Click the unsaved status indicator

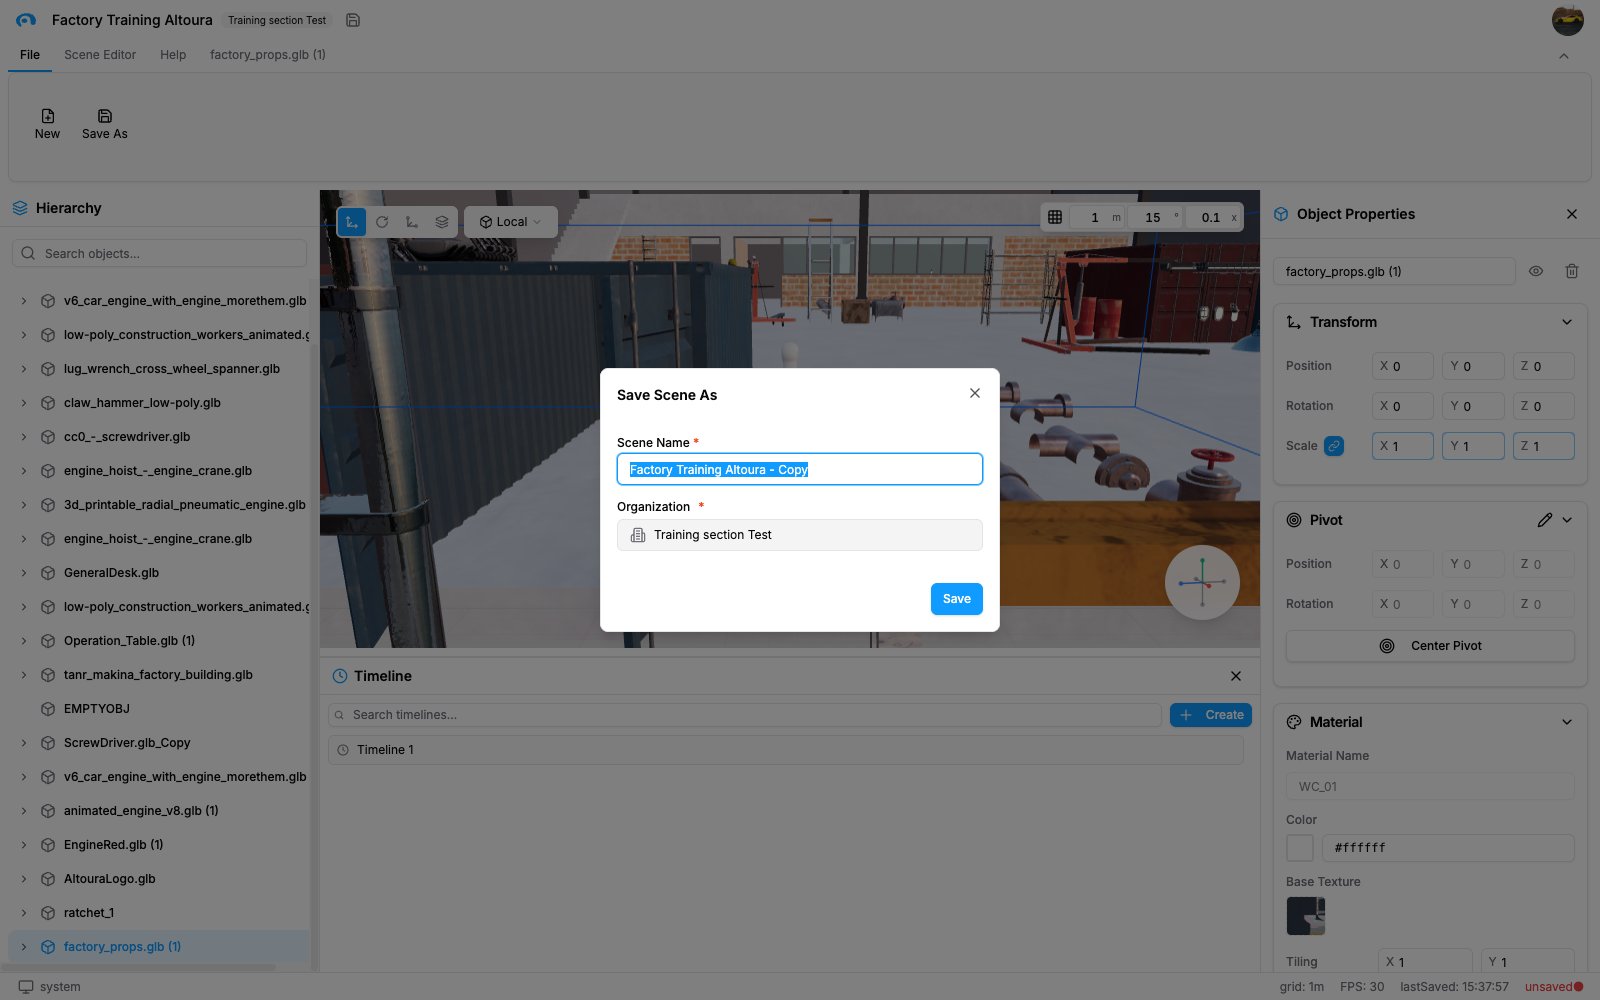(x=1553, y=987)
